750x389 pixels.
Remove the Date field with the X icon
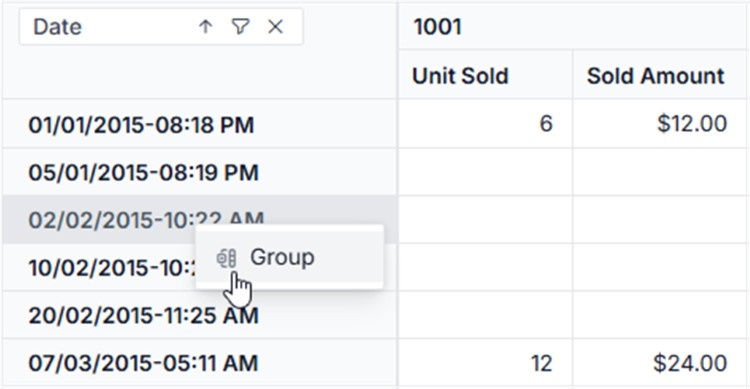pyautogui.click(x=276, y=27)
